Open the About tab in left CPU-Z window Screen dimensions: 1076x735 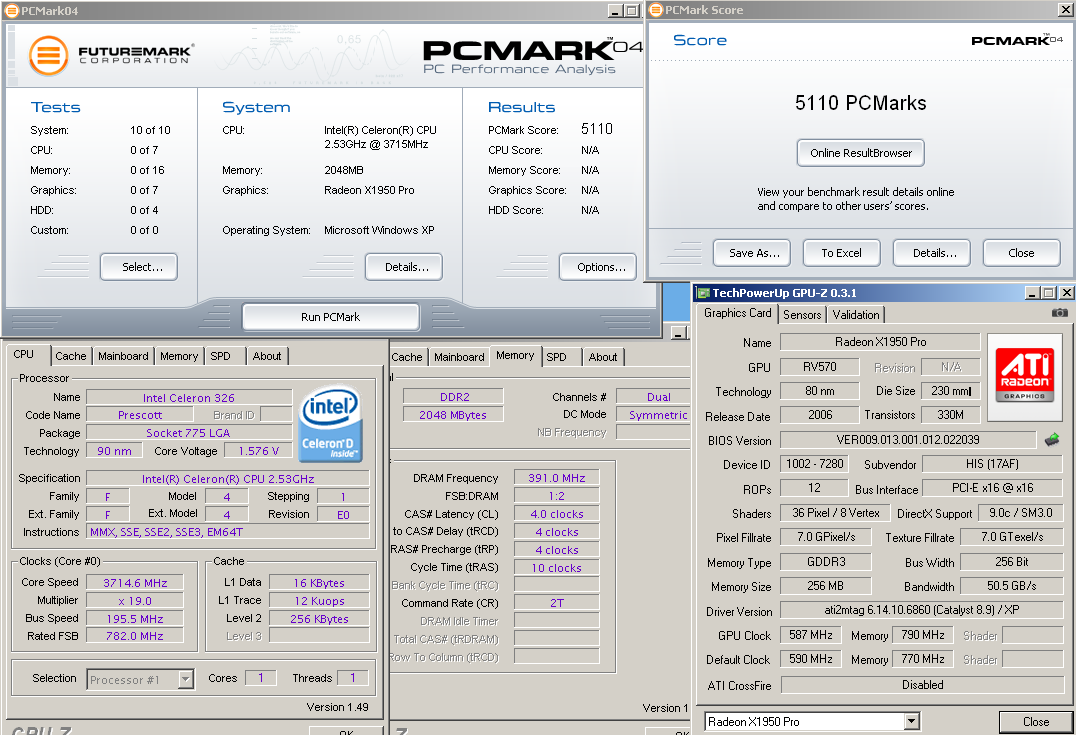tap(267, 356)
